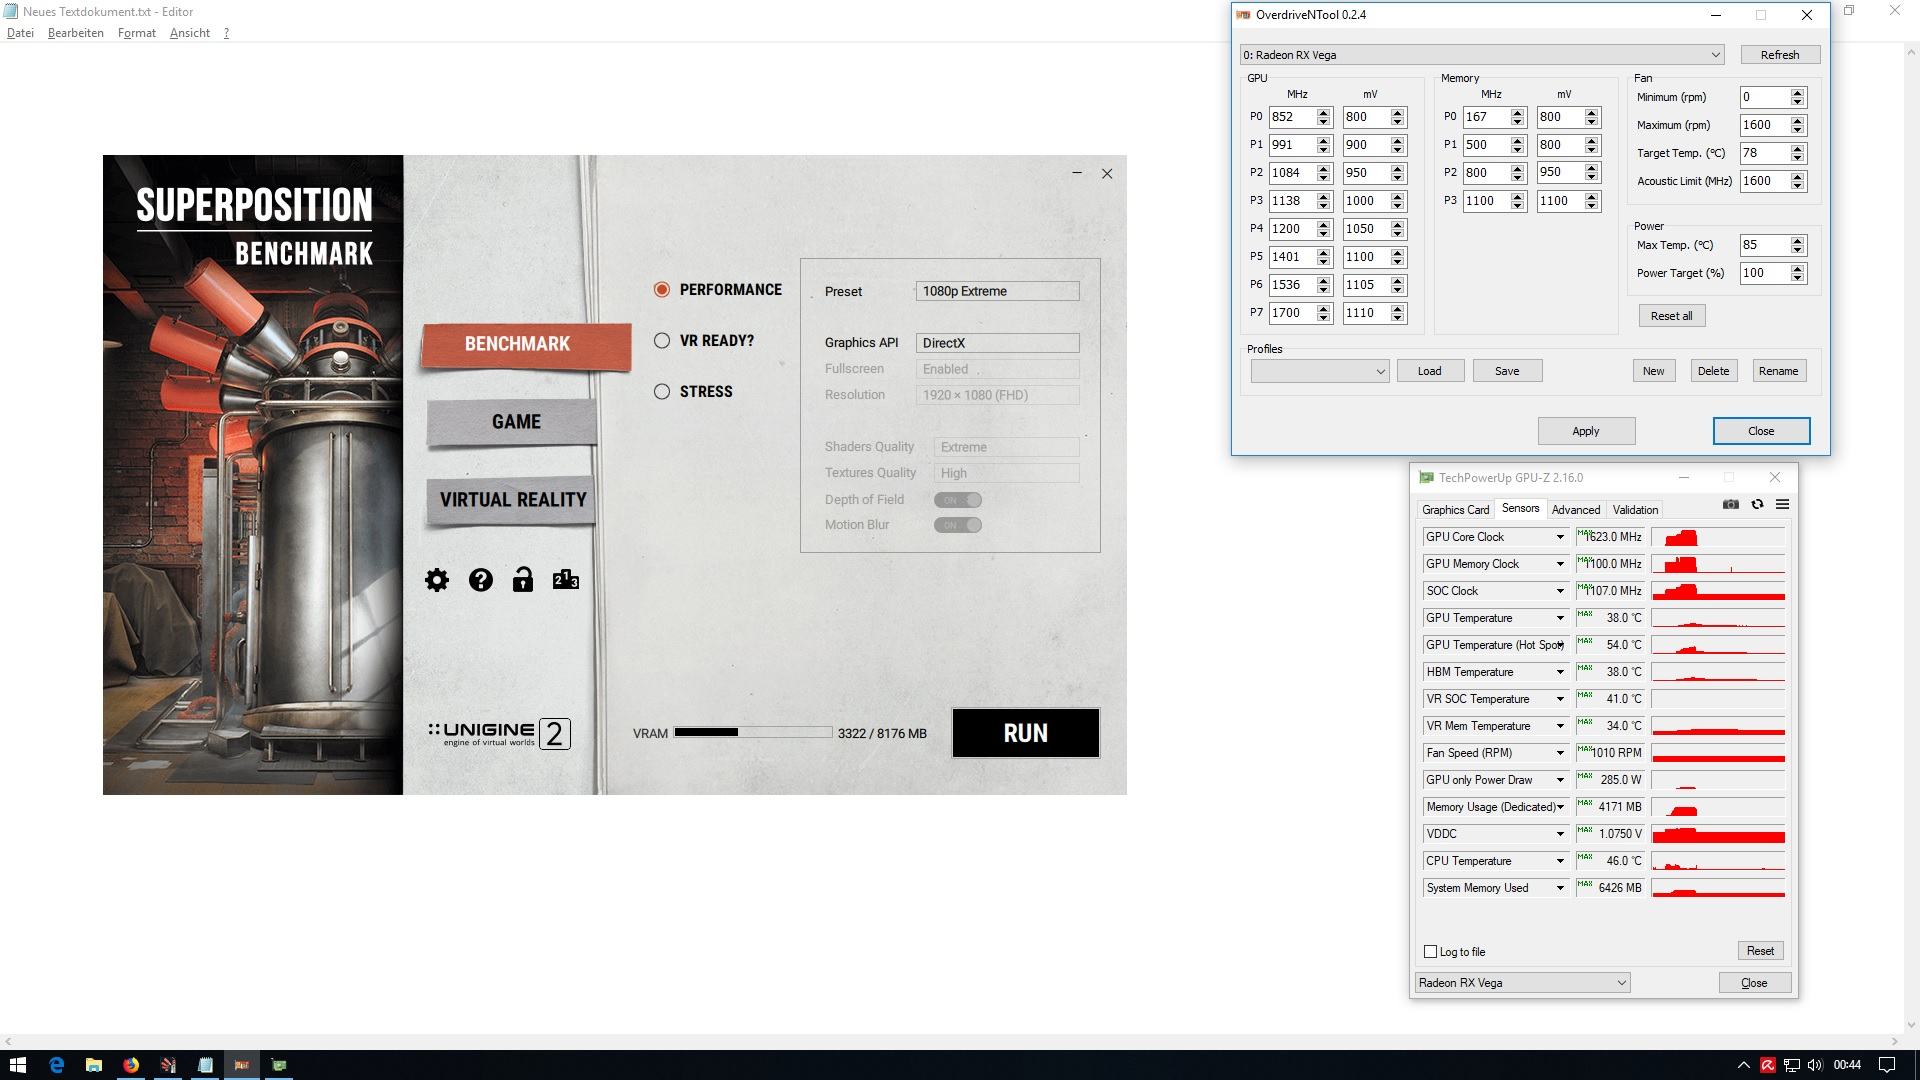This screenshot has width=1920, height=1080.
Task: Select the PERFORMANCE radio button
Action: pyautogui.click(x=662, y=289)
